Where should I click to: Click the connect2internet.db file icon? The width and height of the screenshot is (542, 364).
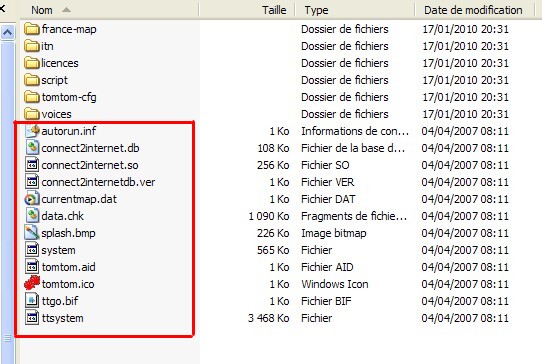(32, 148)
